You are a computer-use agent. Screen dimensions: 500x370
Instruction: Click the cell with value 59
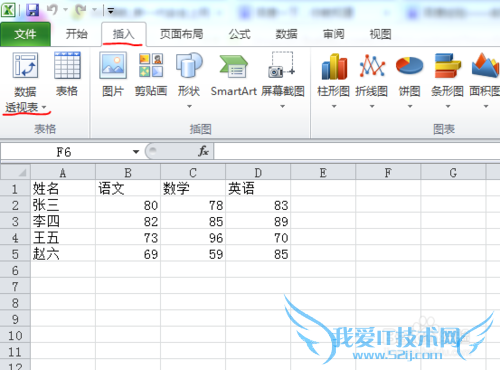pos(193,254)
